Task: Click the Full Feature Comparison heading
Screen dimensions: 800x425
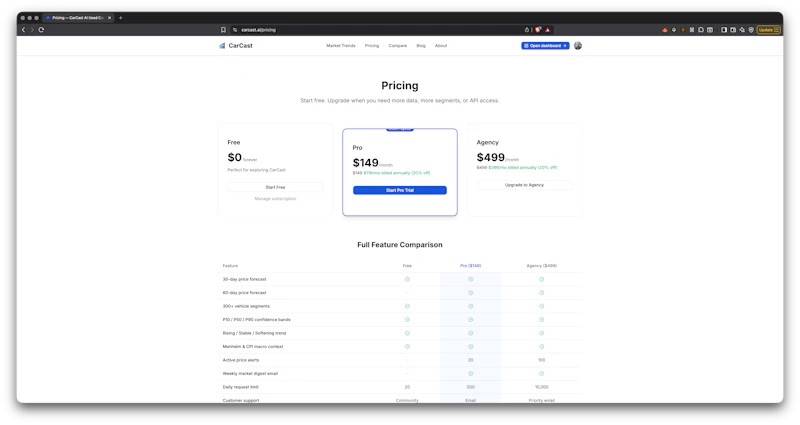Action: 399,245
